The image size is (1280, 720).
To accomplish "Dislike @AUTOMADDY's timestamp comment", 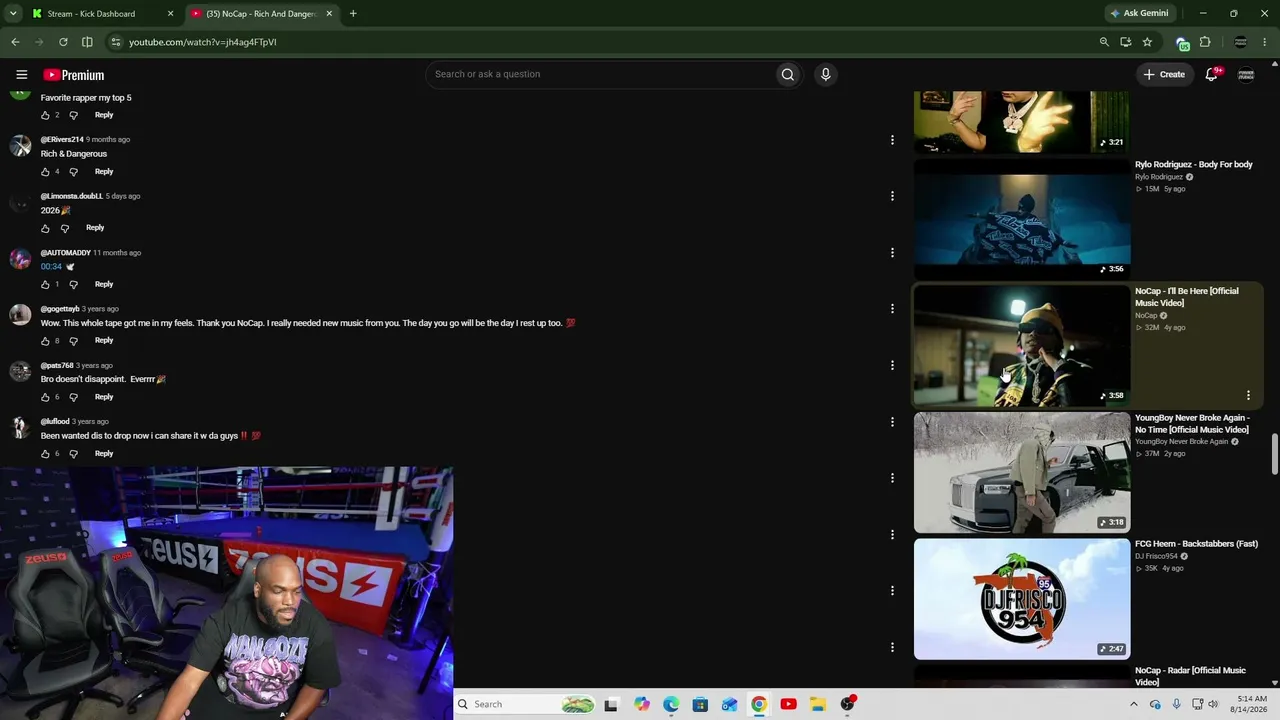I will (x=73, y=285).
